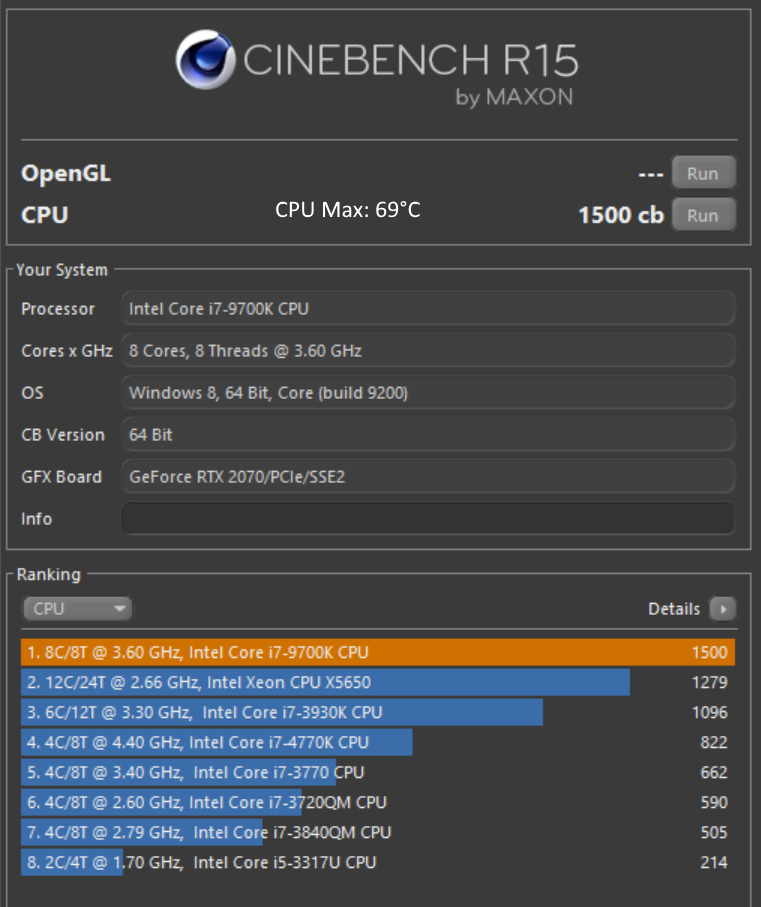Click the 1500 cb CPU score

coord(620,215)
